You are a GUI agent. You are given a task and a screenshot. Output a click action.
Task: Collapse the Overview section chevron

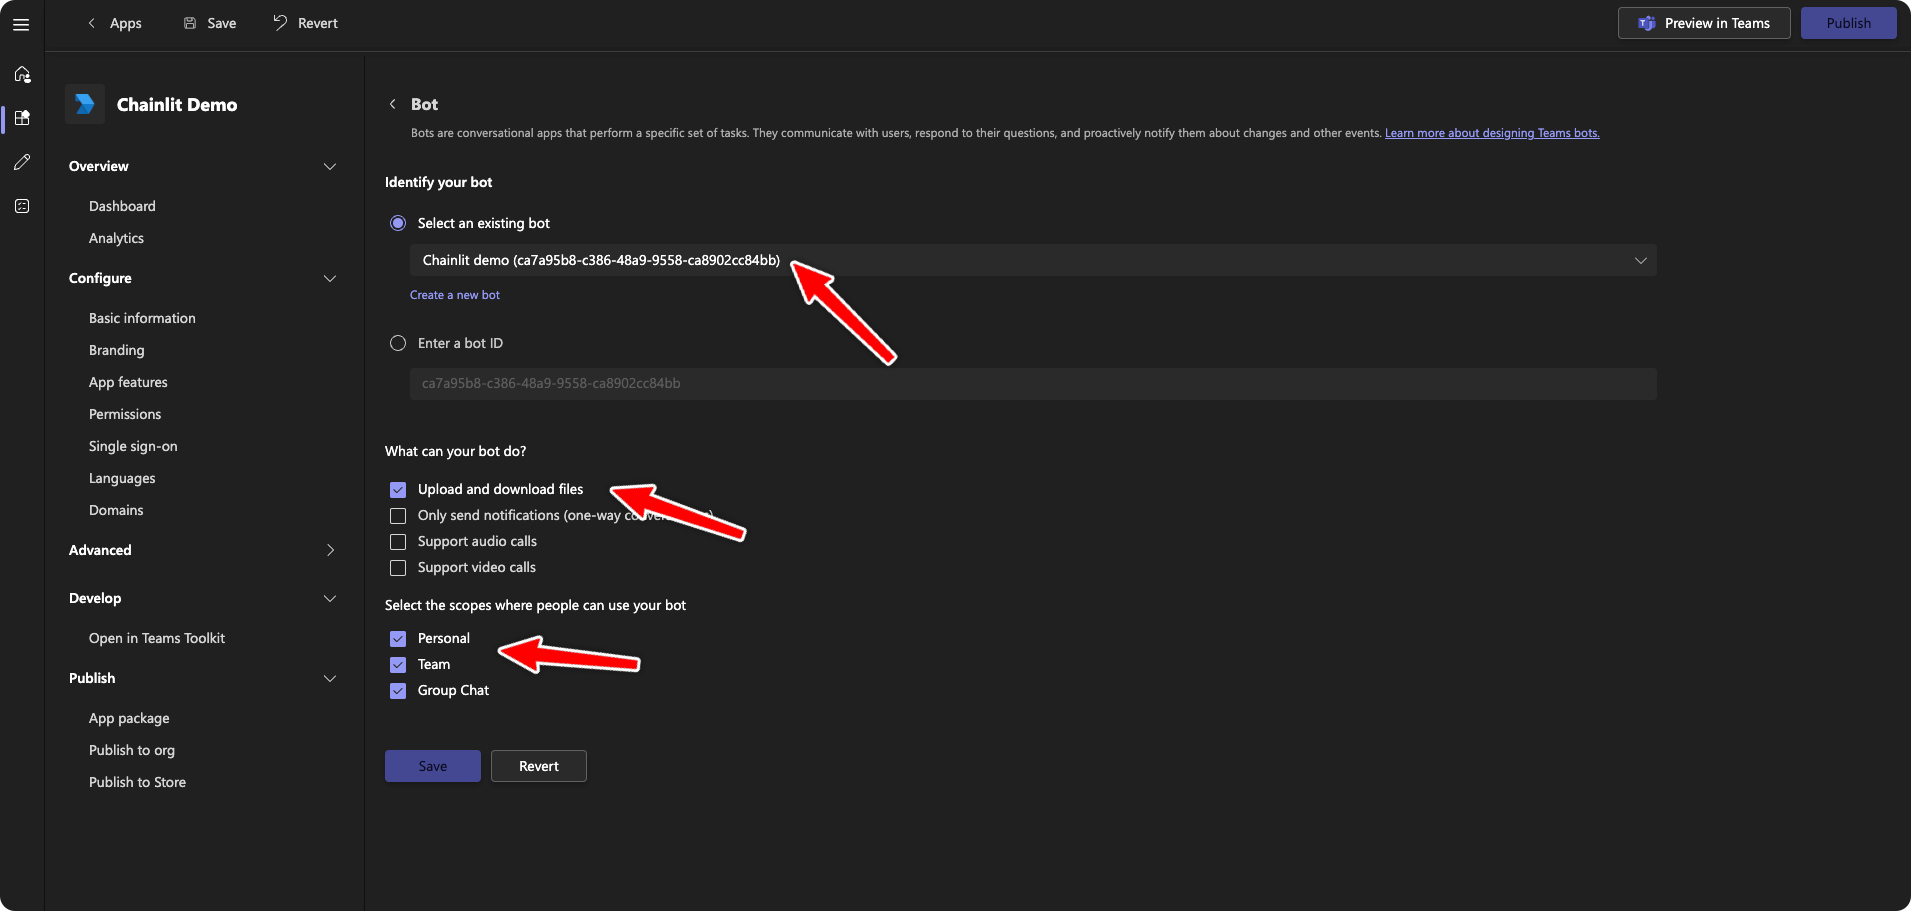pos(330,166)
